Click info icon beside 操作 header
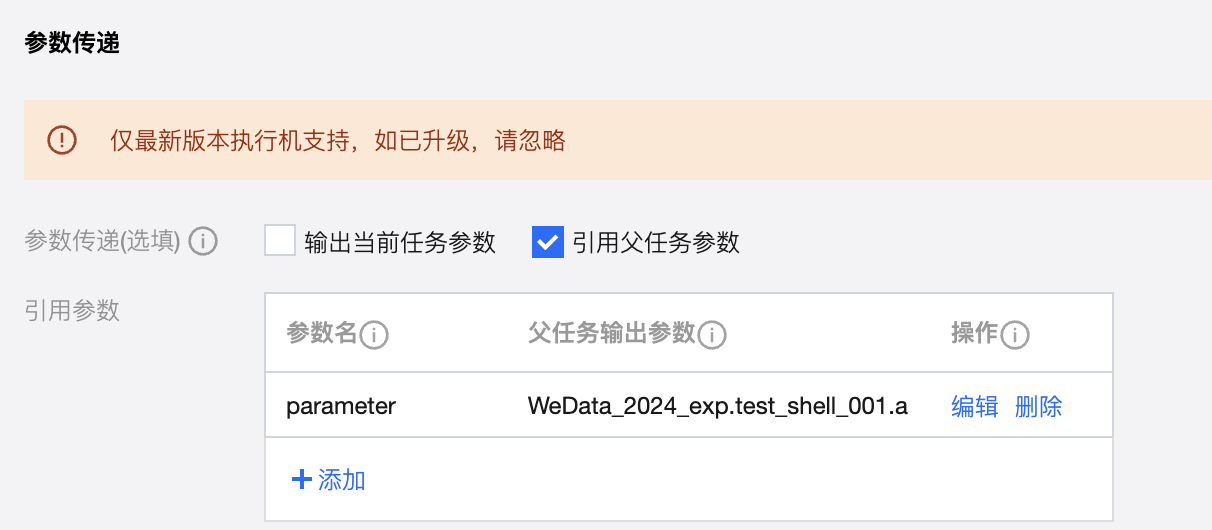The width and height of the screenshot is (1212, 530). (x=1015, y=335)
